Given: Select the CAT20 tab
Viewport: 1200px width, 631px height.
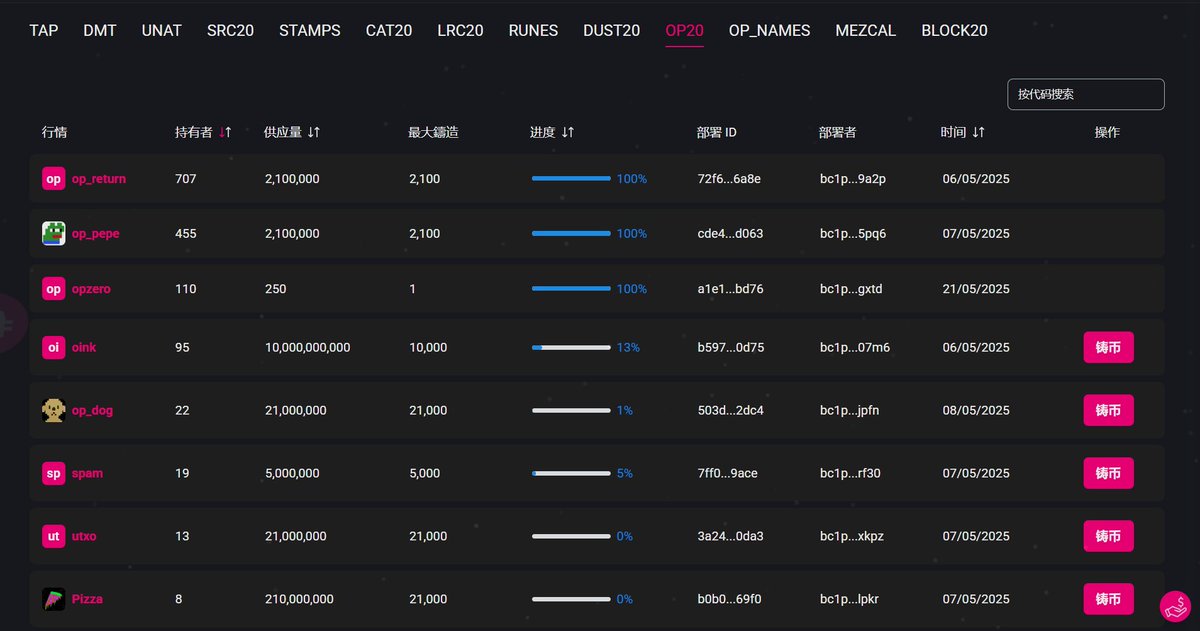Looking at the screenshot, I should click(389, 31).
